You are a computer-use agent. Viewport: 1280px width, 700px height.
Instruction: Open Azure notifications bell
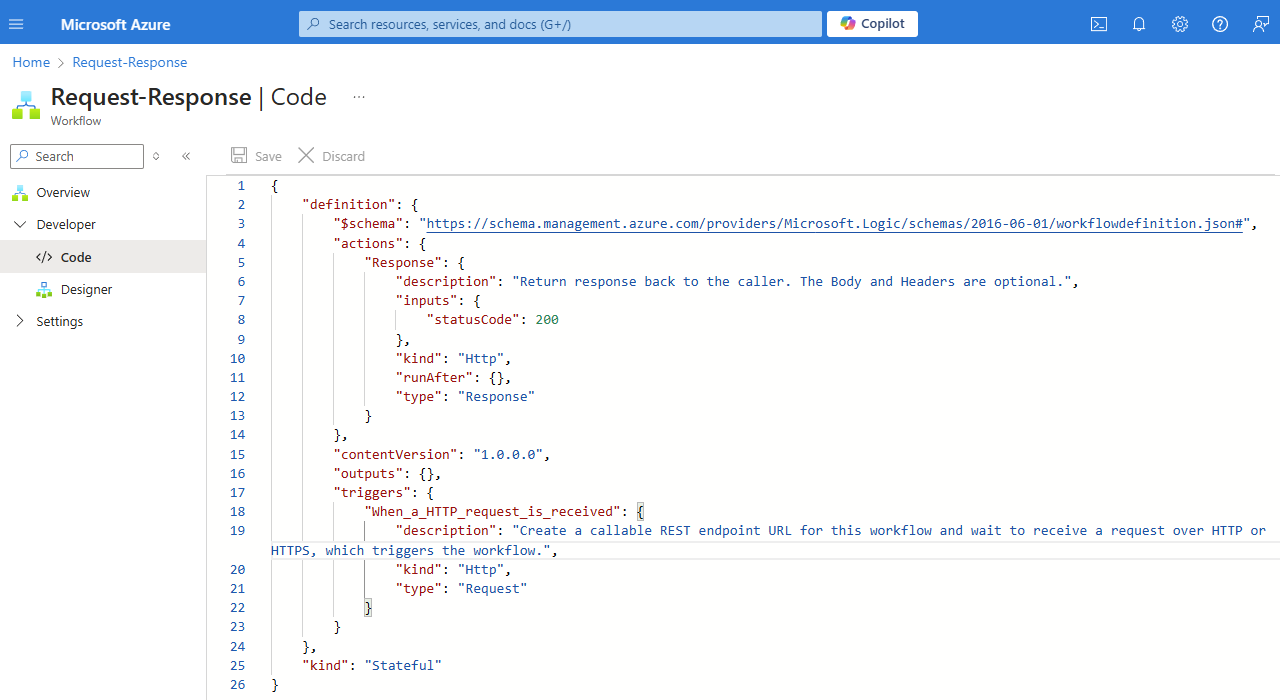(x=1138, y=23)
